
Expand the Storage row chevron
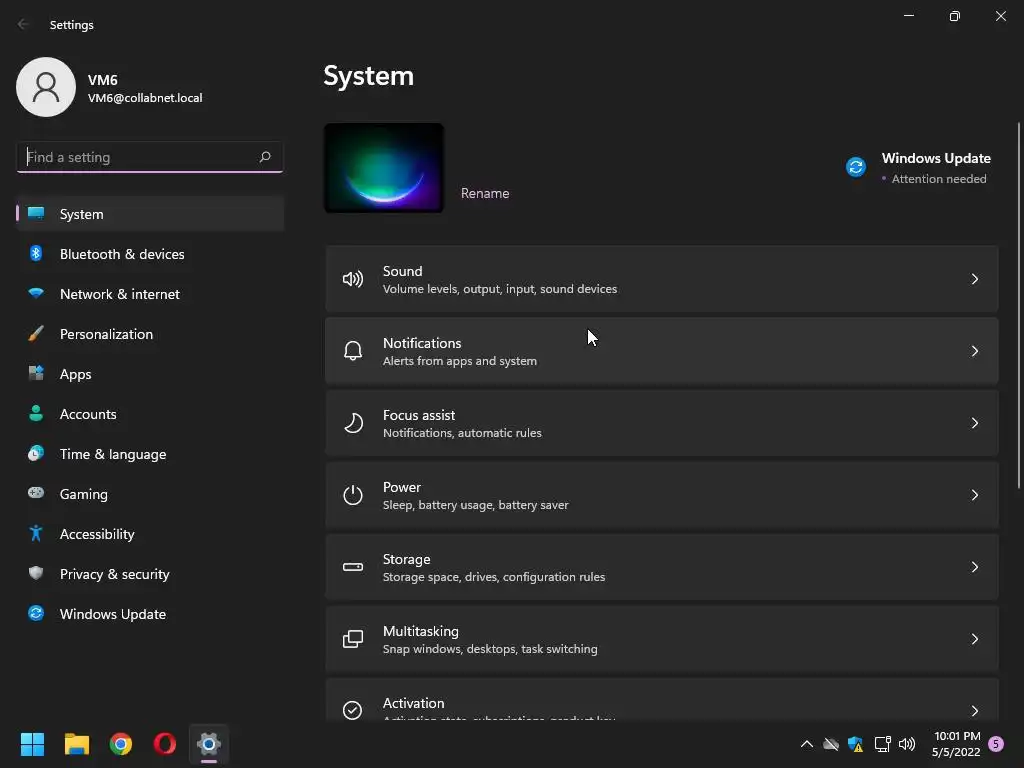(x=974, y=567)
